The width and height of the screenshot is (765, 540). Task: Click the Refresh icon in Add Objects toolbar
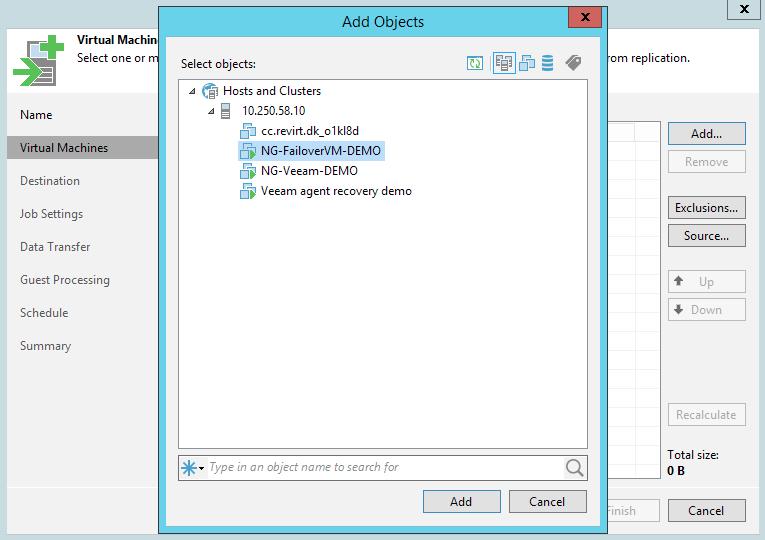point(475,63)
